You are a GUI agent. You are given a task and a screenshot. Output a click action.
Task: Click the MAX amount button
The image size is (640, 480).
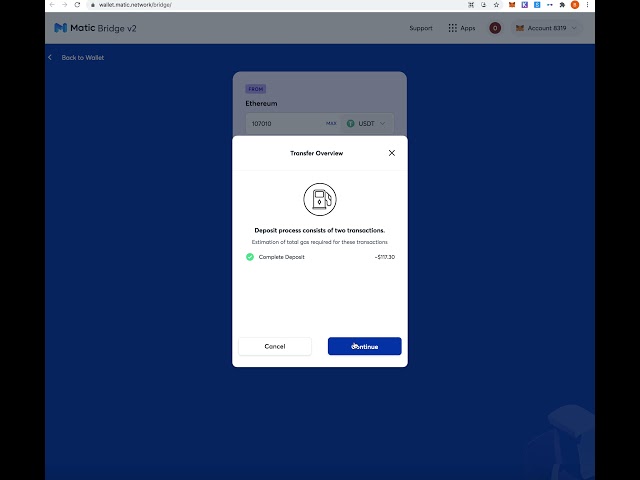(x=331, y=123)
